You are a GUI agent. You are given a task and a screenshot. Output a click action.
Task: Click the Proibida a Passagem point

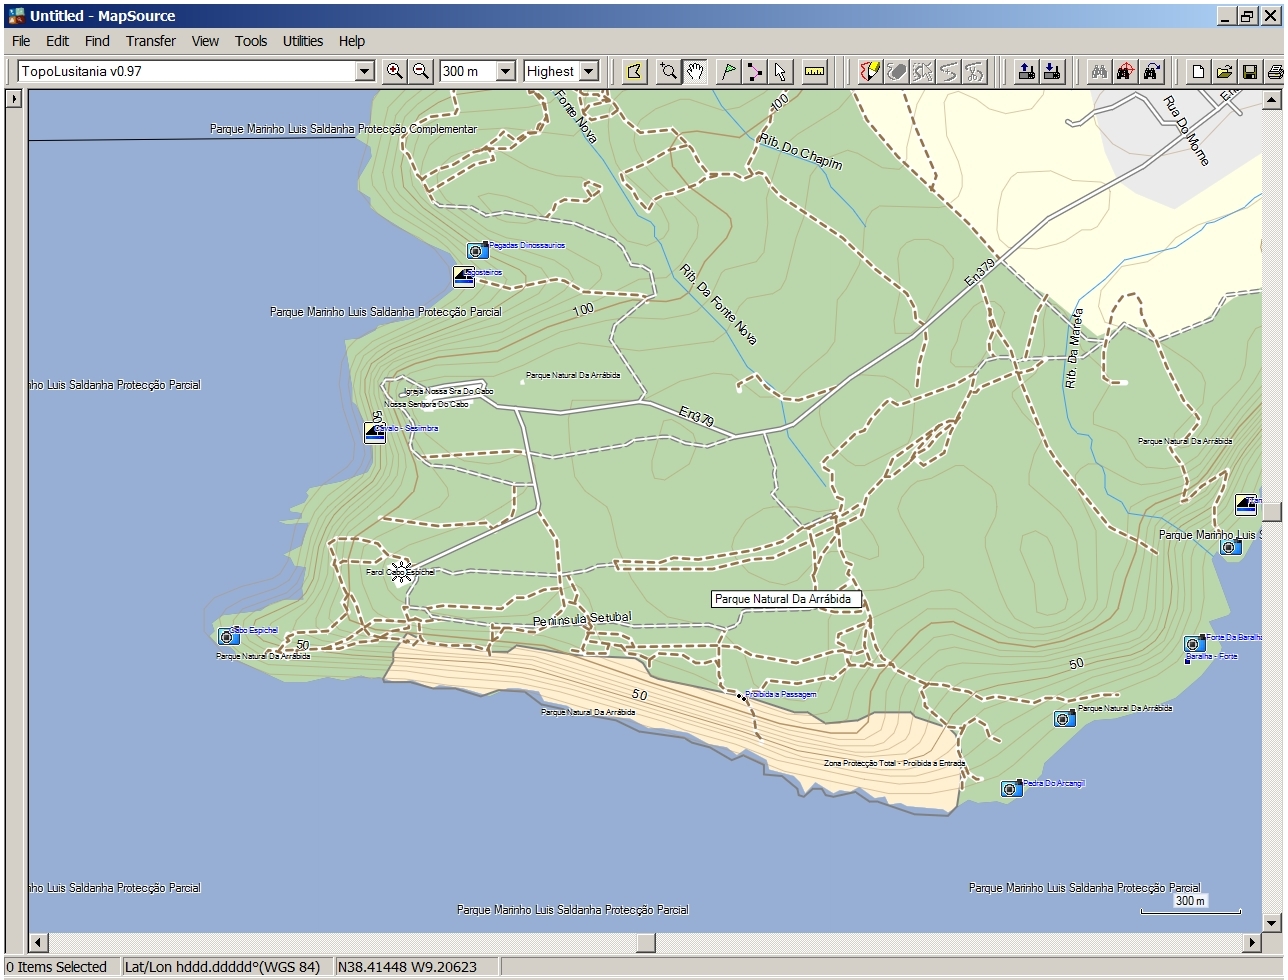[x=741, y=695]
